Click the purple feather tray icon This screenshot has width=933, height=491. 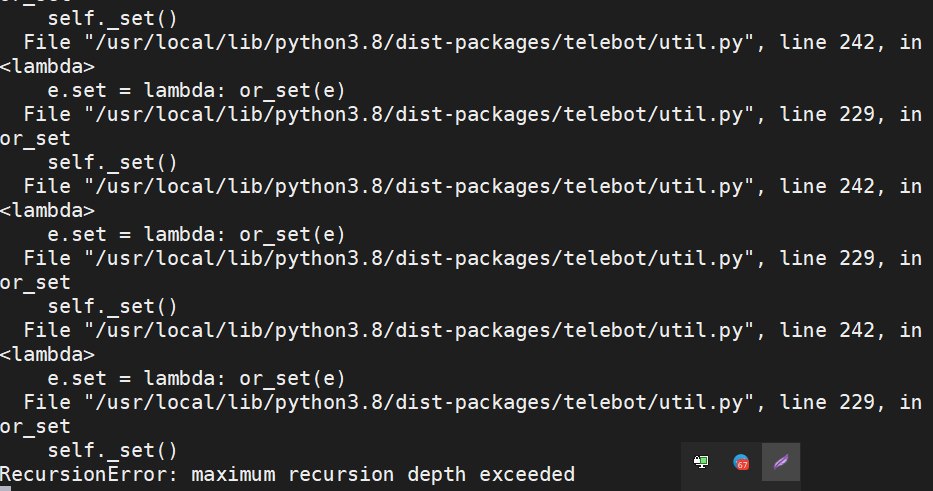pos(781,462)
